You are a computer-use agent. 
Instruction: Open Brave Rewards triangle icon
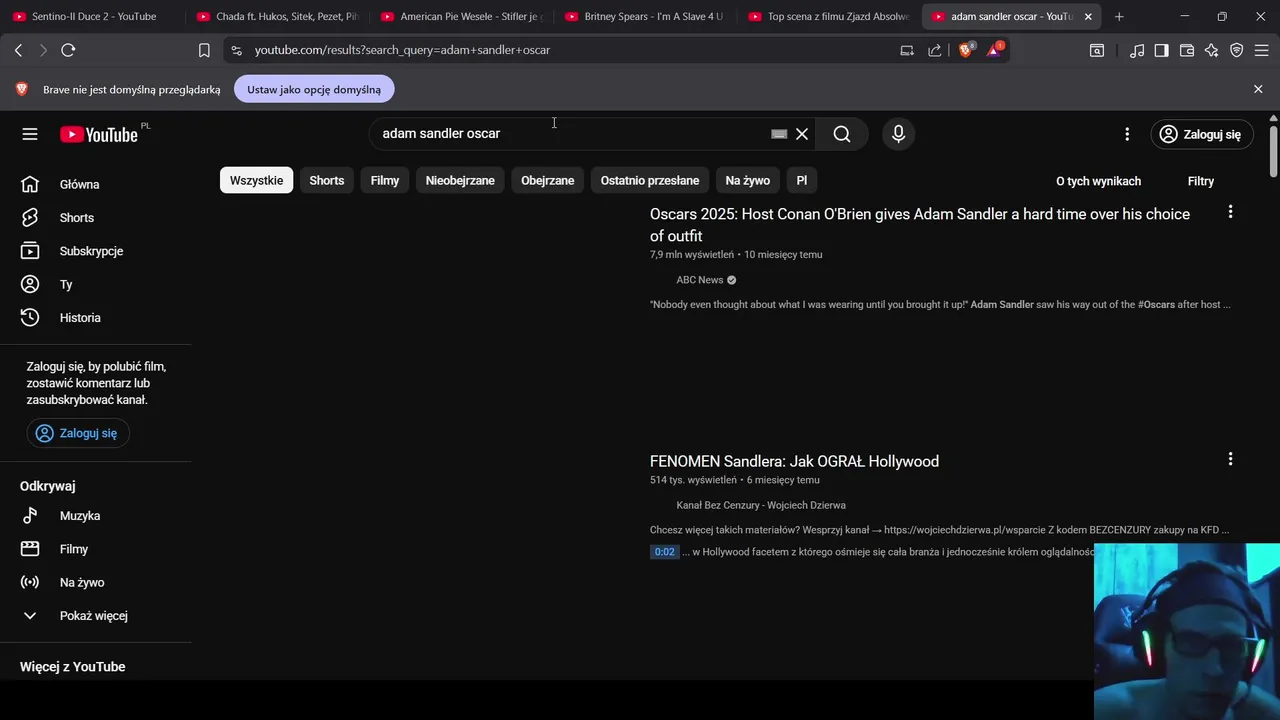995,50
